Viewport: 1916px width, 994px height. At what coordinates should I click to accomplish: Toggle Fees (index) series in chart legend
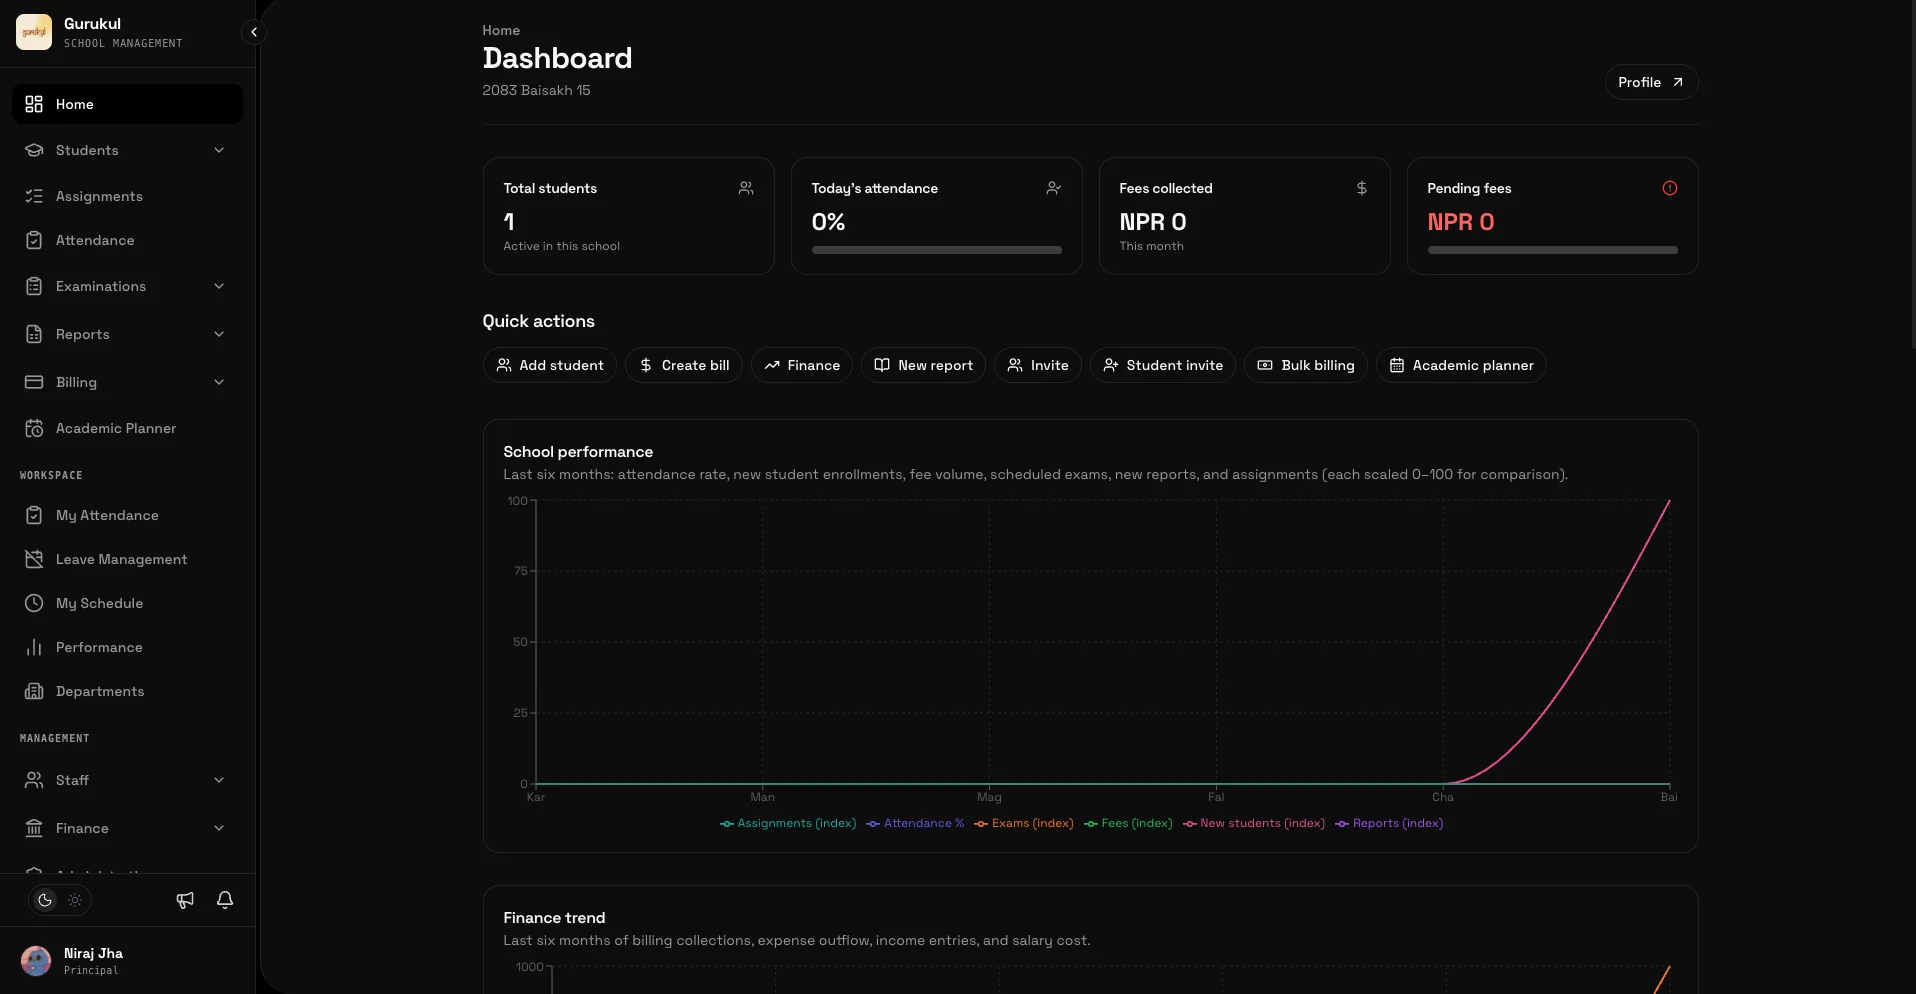coord(1128,823)
